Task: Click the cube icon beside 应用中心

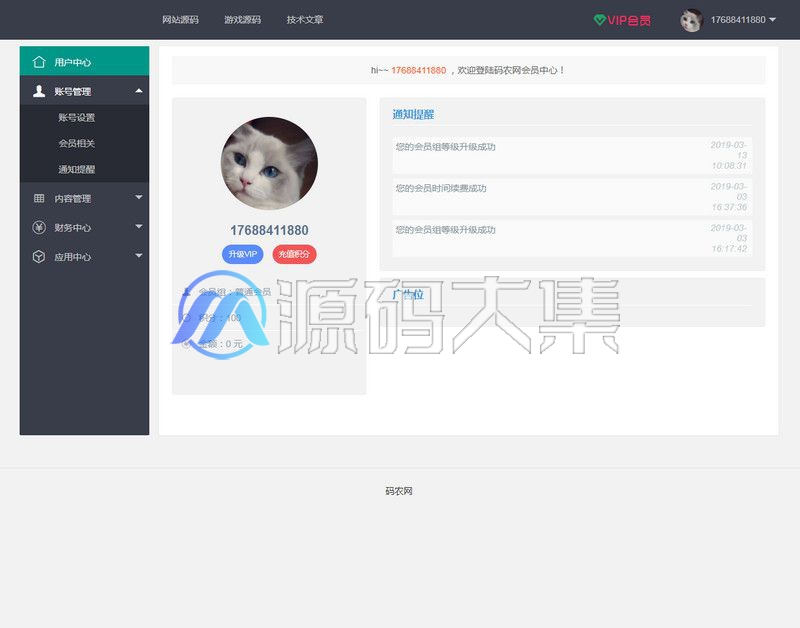Action: [x=39, y=257]
